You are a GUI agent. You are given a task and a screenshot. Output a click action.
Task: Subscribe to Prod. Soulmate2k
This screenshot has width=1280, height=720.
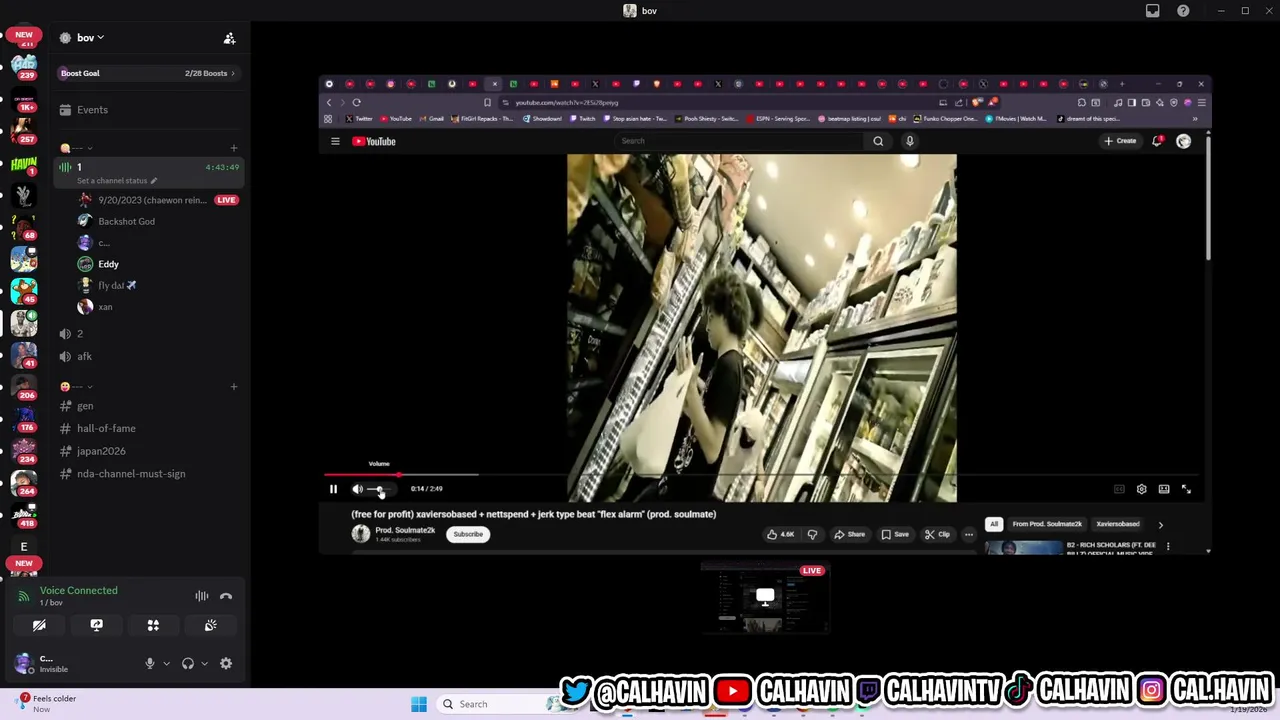[468, 534]
